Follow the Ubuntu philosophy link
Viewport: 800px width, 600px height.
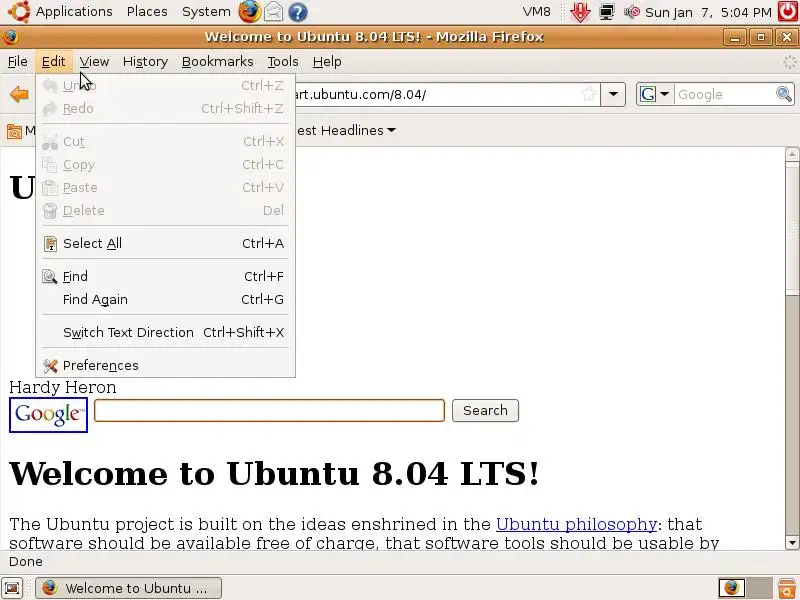click(576, 524)
